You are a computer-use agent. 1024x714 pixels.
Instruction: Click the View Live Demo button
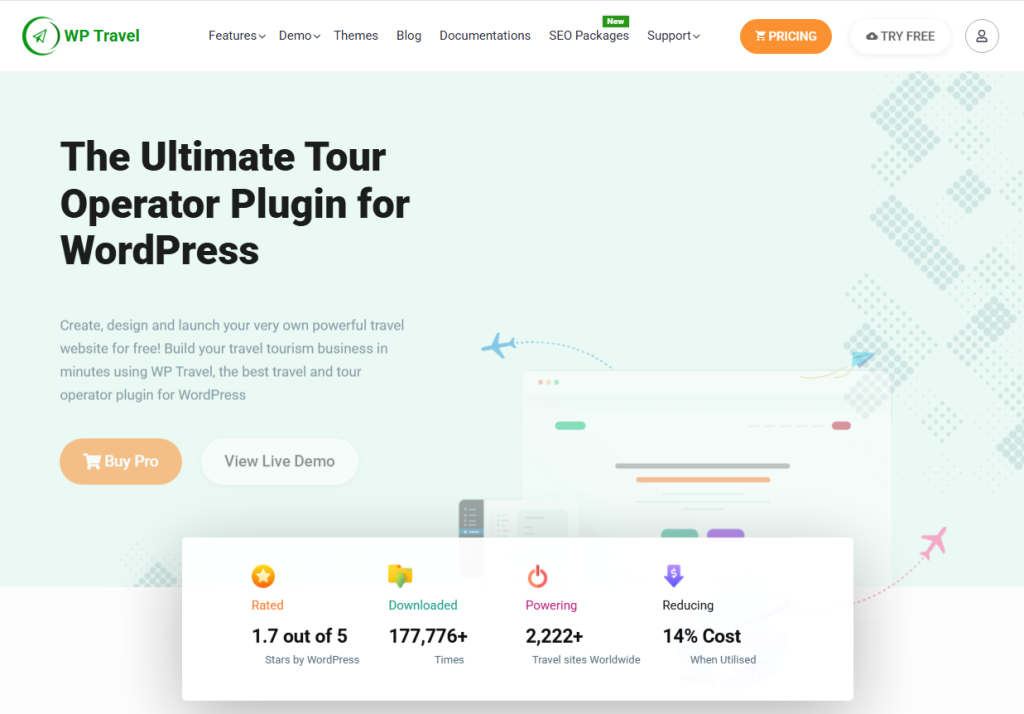point(280,461)
